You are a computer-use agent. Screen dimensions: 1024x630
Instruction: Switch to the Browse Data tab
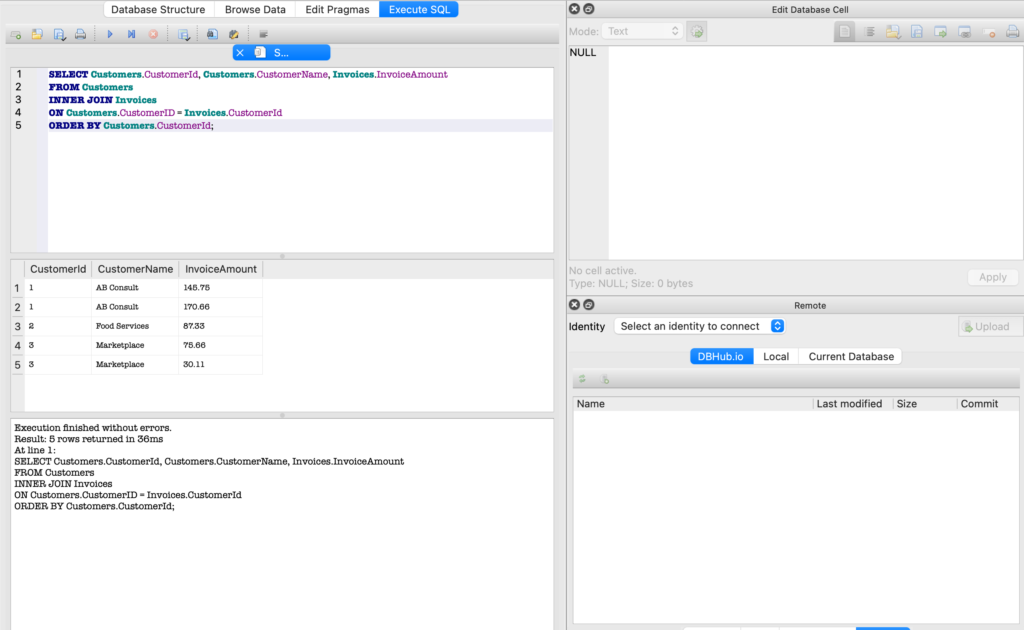(x=255, y=9)
